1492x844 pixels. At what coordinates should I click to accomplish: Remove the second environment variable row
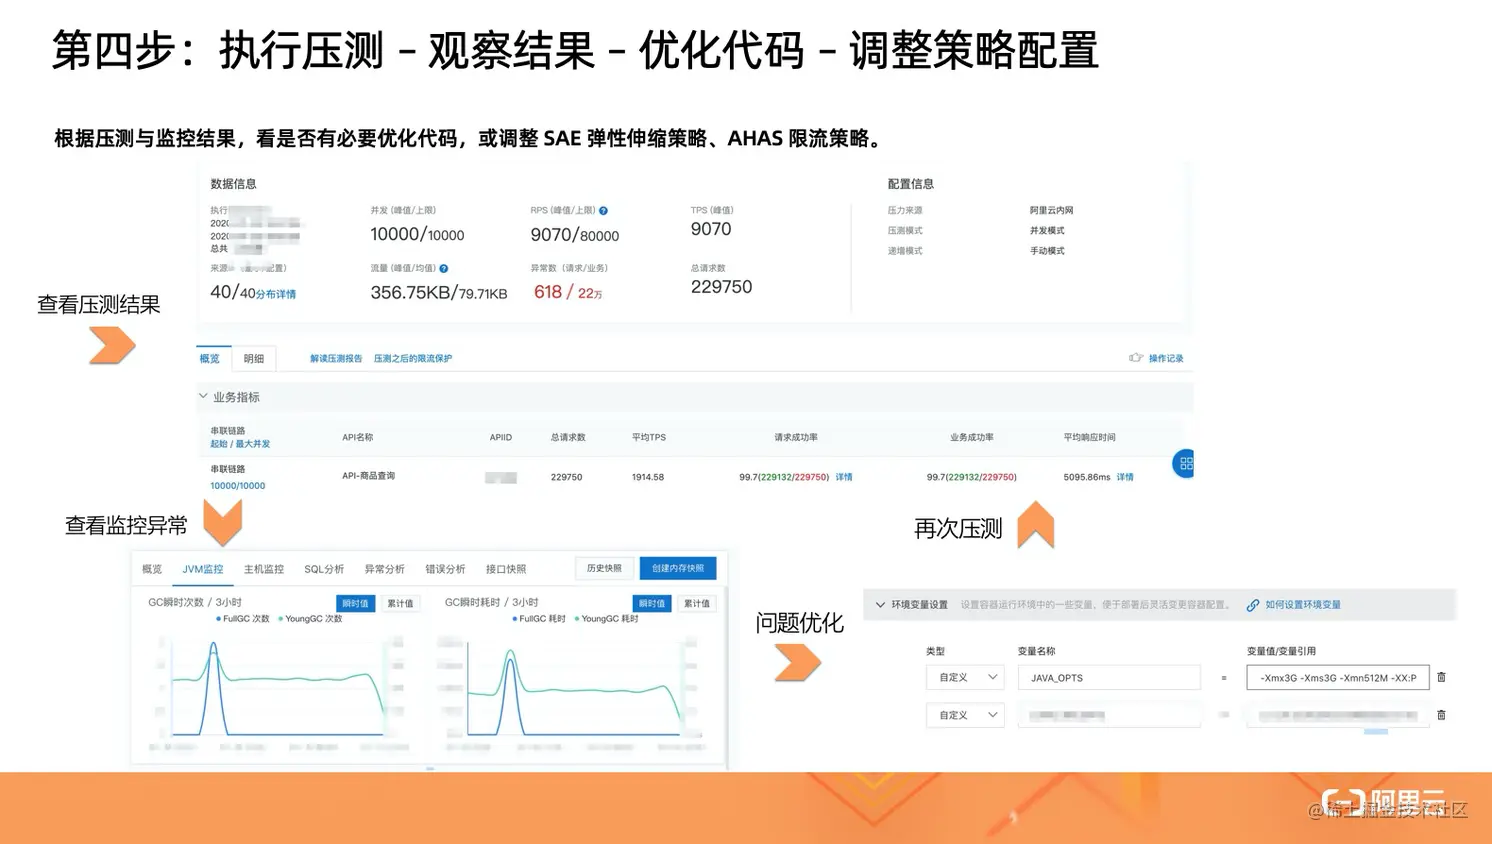tap(1441, 714)
